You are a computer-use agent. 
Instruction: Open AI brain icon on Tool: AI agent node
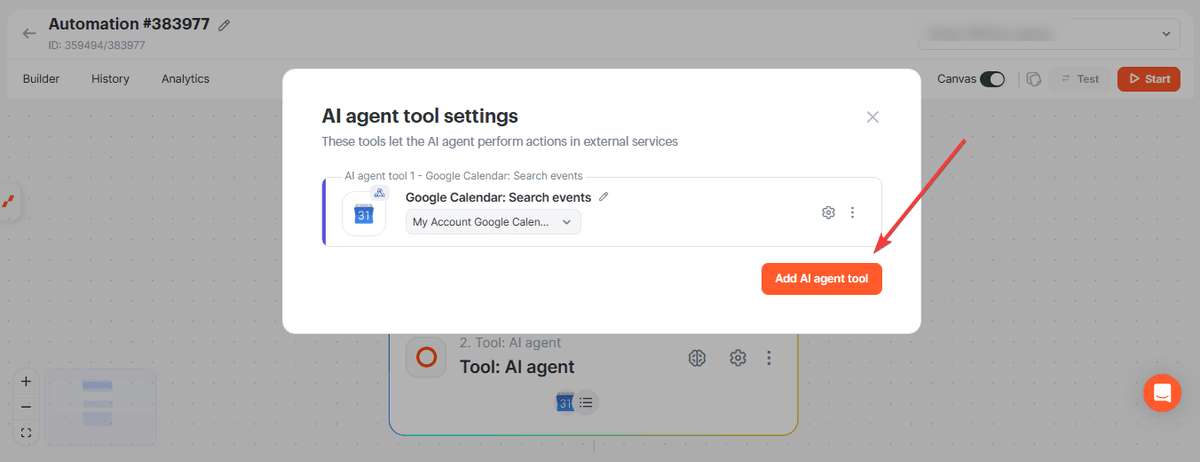click(699, 358)
